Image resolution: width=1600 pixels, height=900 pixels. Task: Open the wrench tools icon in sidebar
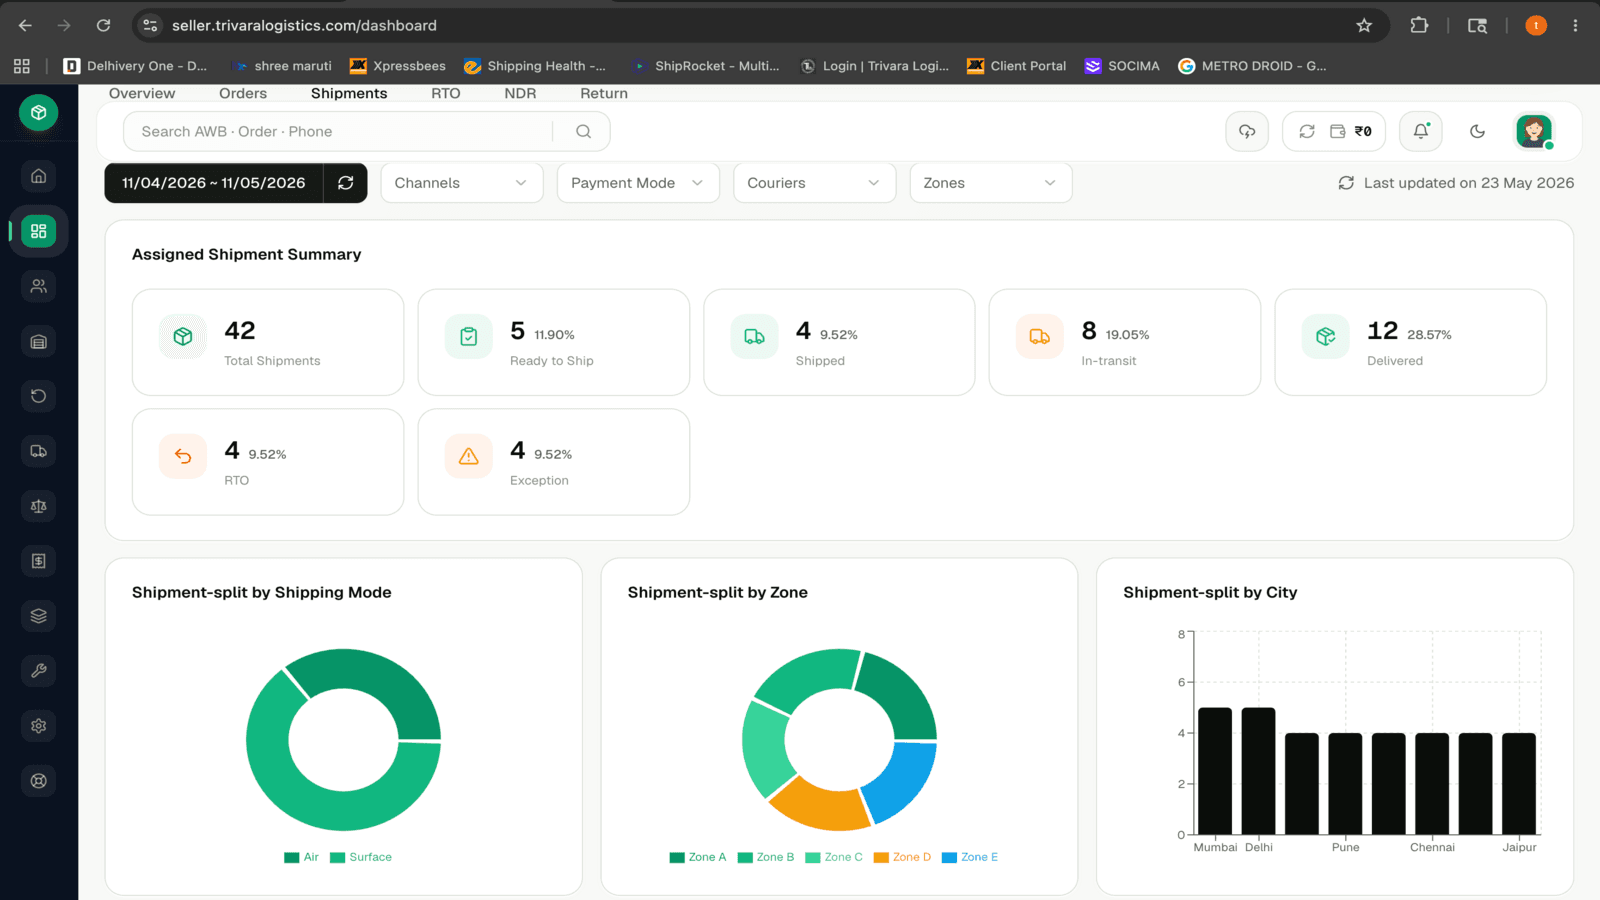point(38,671)
